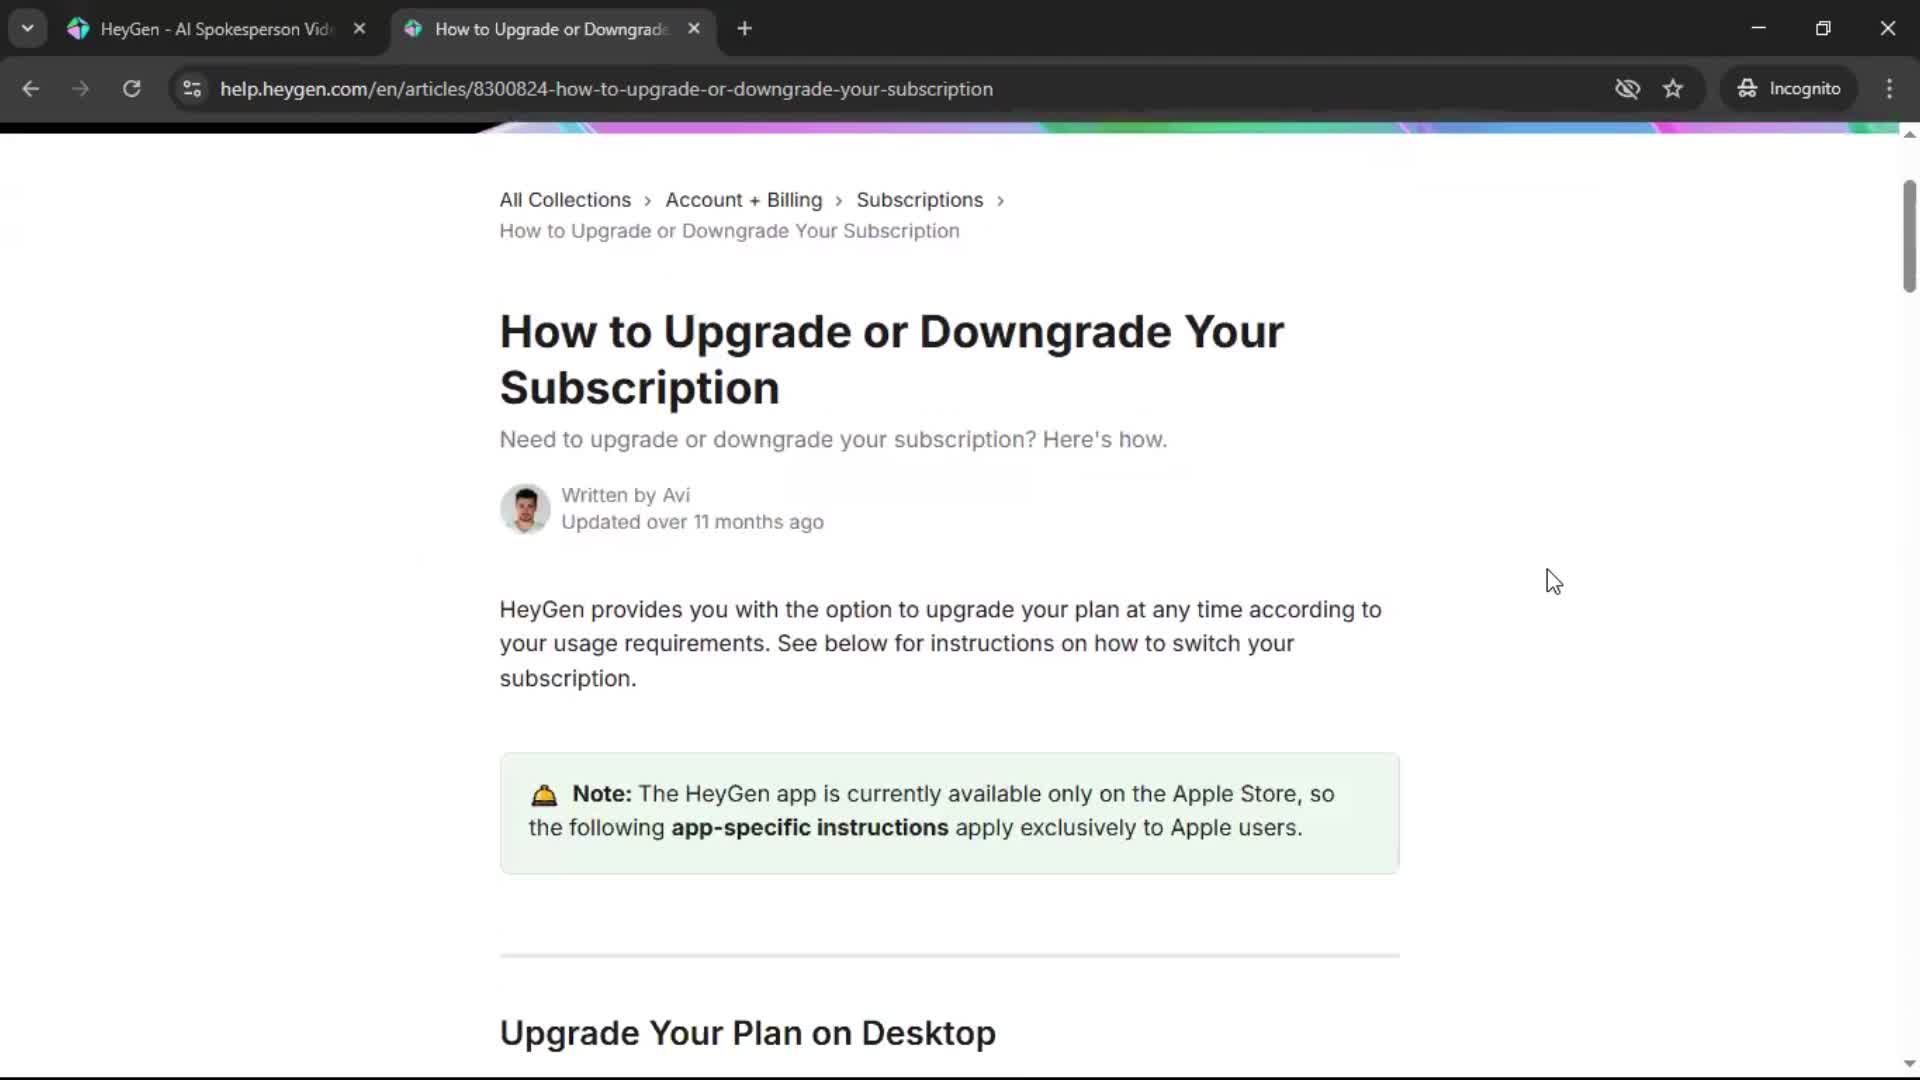1920x1080 pixels.
Task: Click the browser back arrow
Action: point(30,89)
